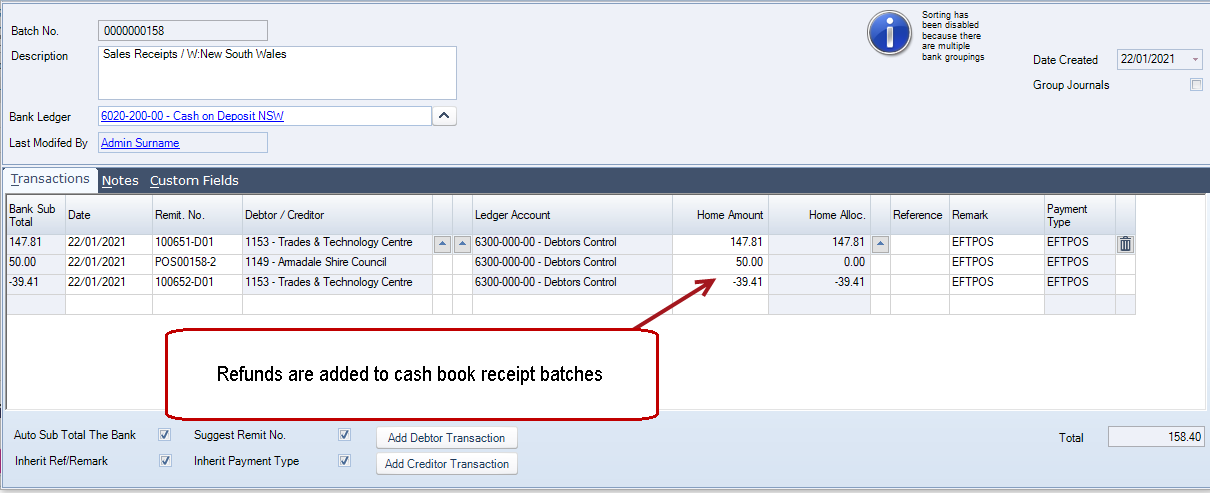Click into the Description text box

click(x=278, y=72)
